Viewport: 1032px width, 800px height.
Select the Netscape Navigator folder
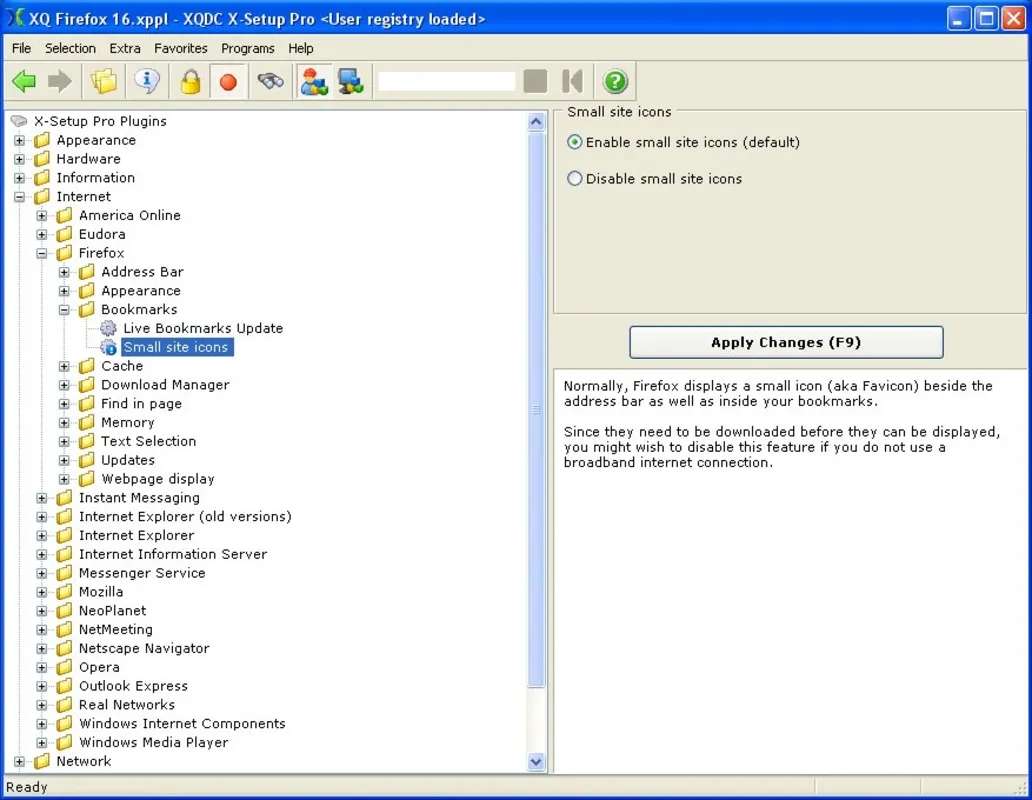point(143,649)
